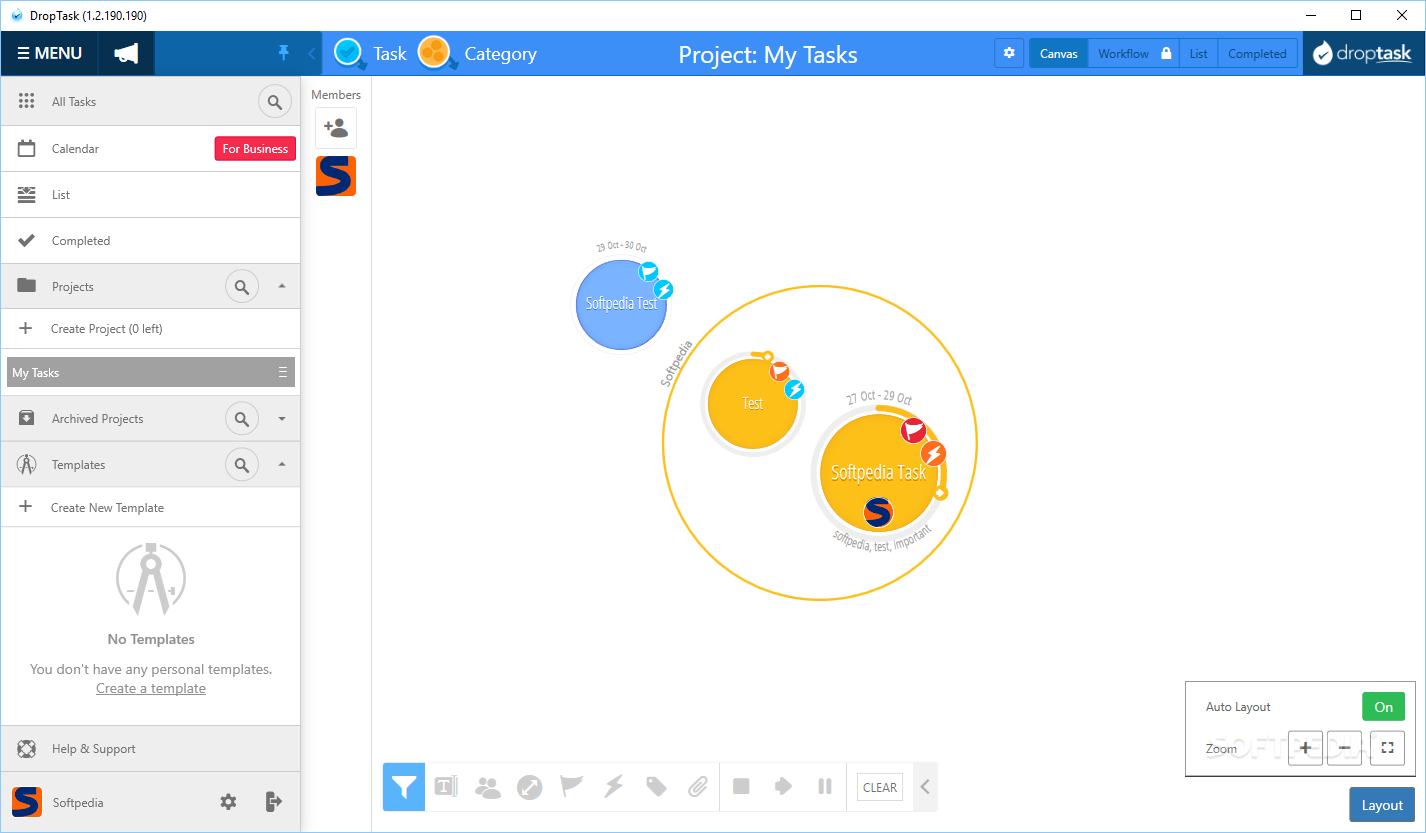Click the CLEAR filters button
1426x833 pixels.
(x=880, y=787)
